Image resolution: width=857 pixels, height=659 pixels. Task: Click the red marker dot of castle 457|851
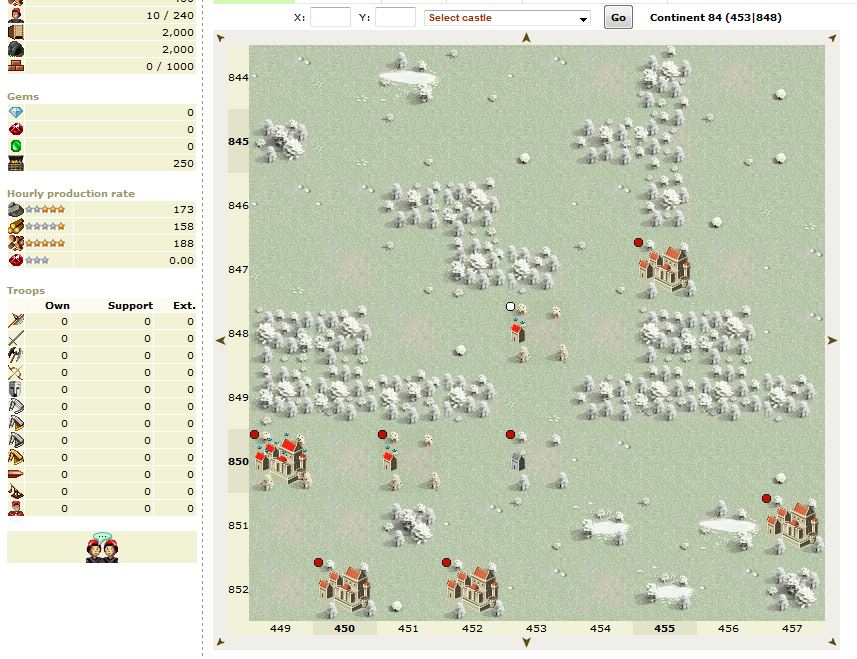click(x=766, y=498)
